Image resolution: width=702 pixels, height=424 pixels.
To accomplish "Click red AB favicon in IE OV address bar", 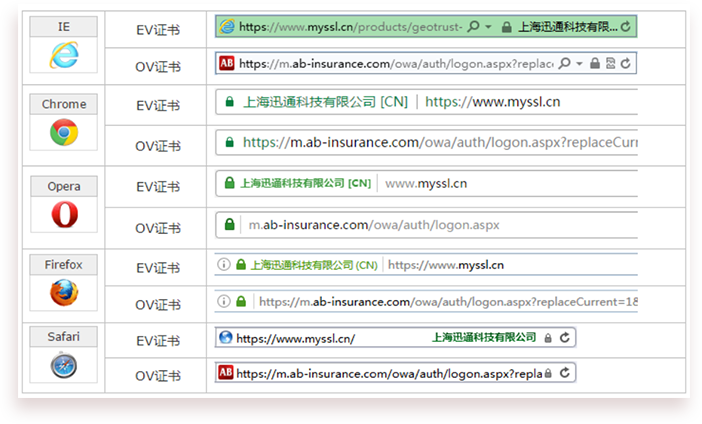I will click(227, 63).
